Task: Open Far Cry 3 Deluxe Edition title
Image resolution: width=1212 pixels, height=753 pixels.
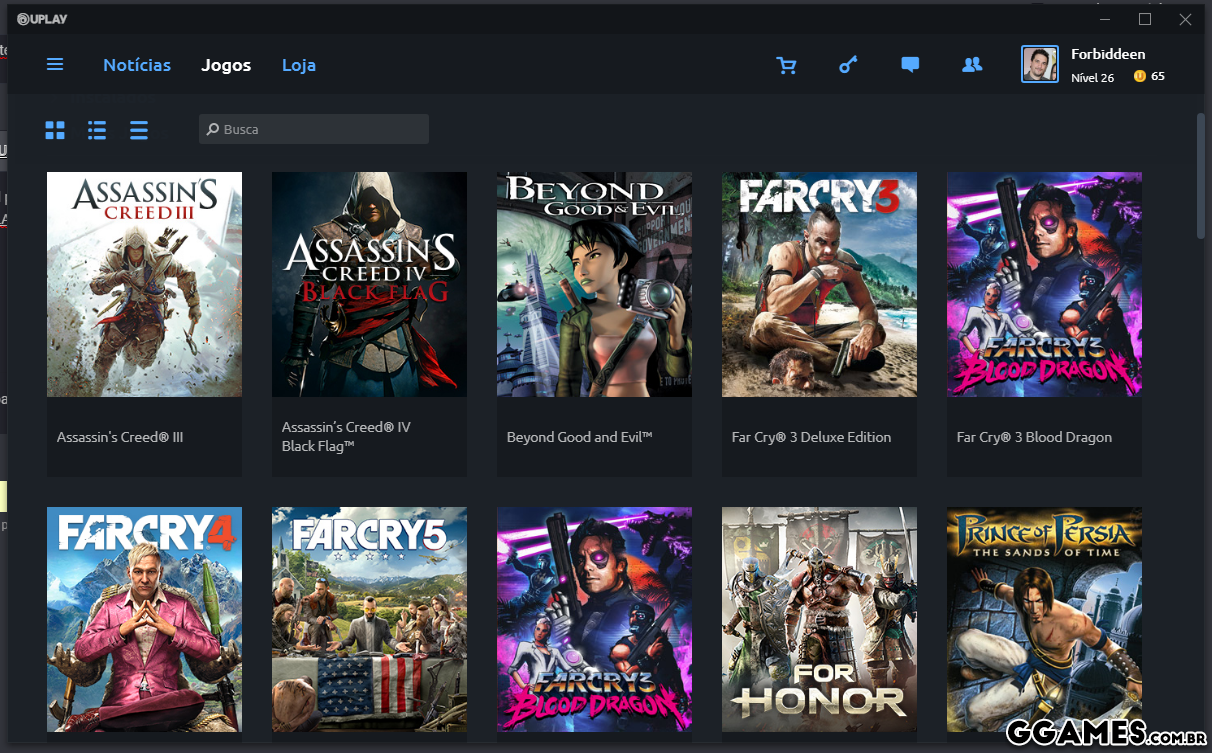Action: click(x=811, y=437)
